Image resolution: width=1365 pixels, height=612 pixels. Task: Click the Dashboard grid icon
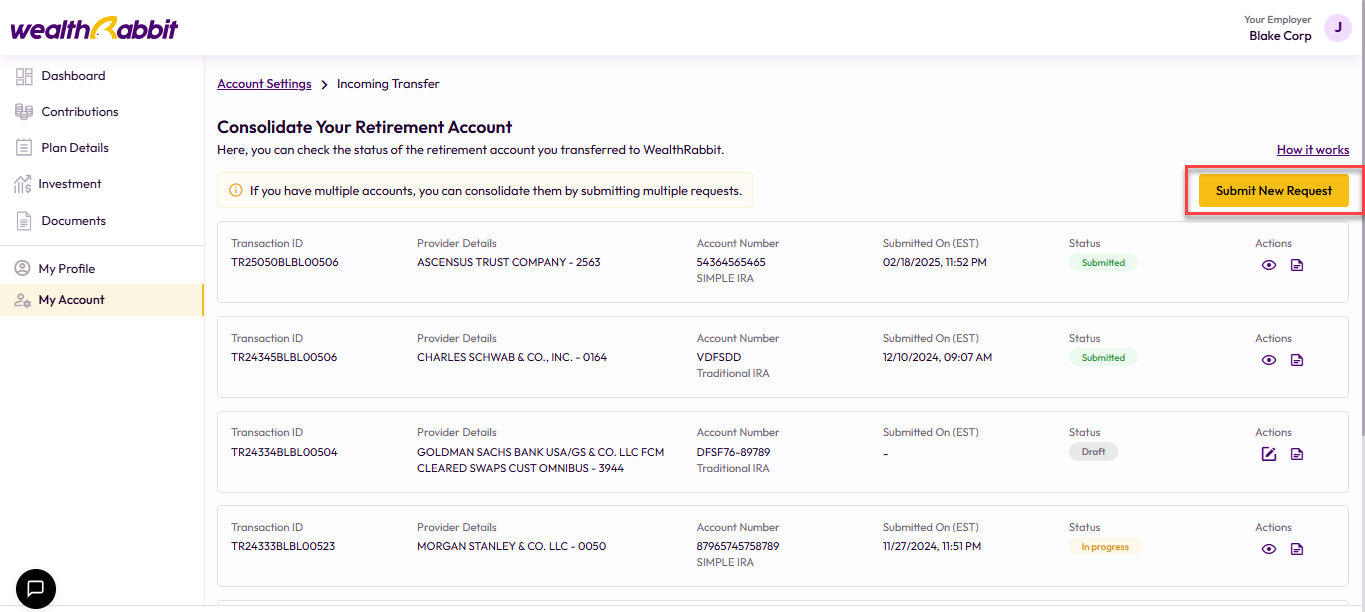point(24,76)
